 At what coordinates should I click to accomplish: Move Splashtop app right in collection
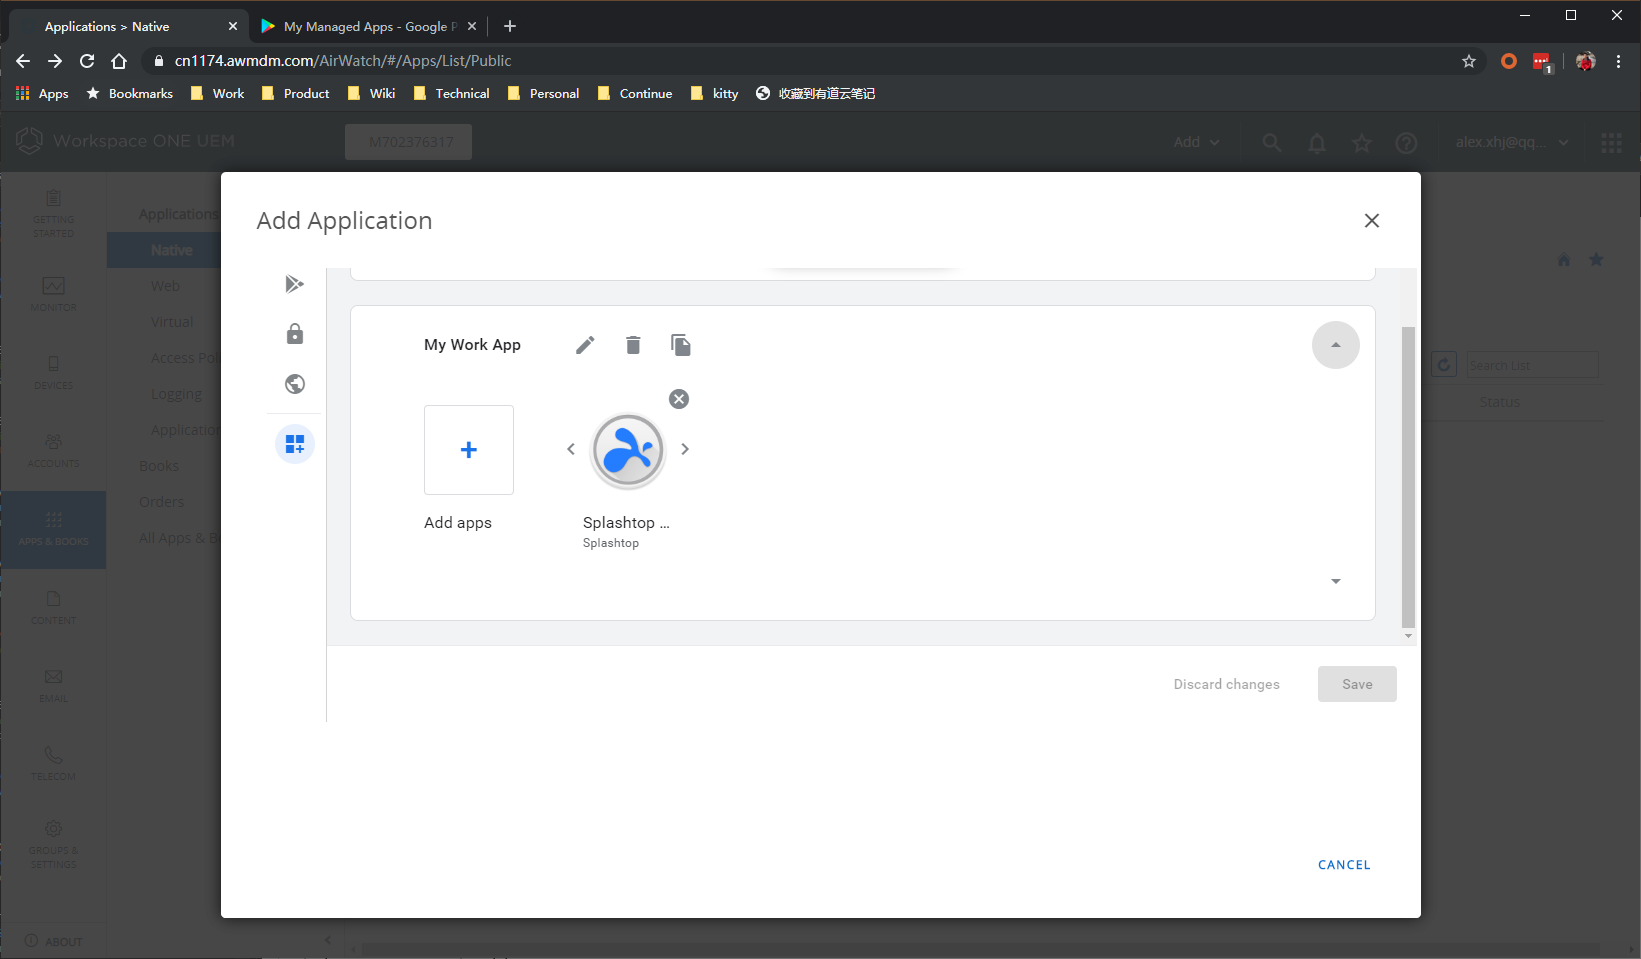point(685,449)
